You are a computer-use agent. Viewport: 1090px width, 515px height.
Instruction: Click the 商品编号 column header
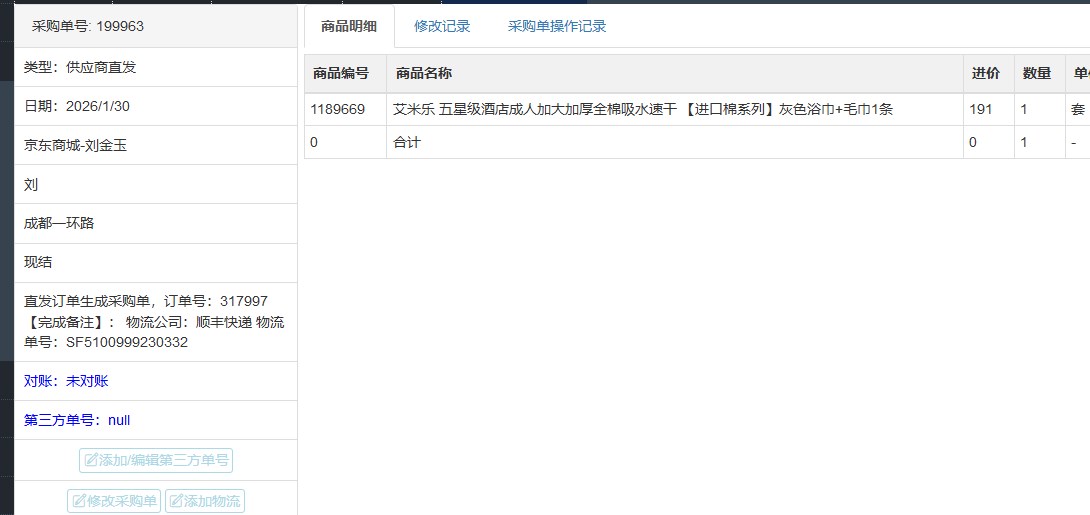coord(341,74)
